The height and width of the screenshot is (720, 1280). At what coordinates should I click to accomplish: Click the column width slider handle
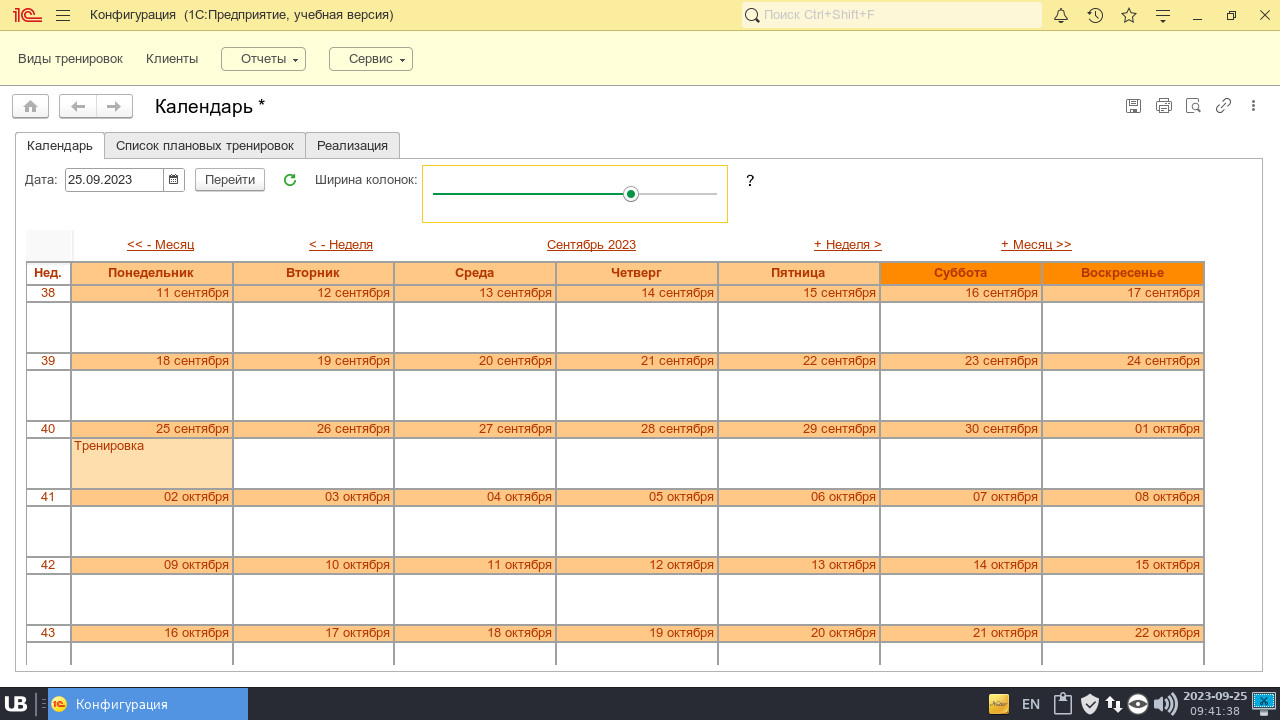(631, 194)
